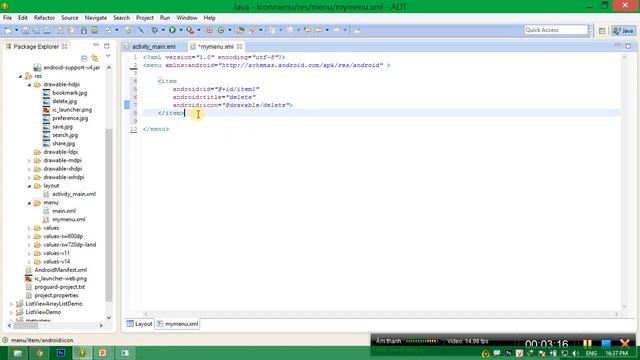Click the Save toolbar icon
The height and width of the screenshot is (360, 640).
(25, 30)
